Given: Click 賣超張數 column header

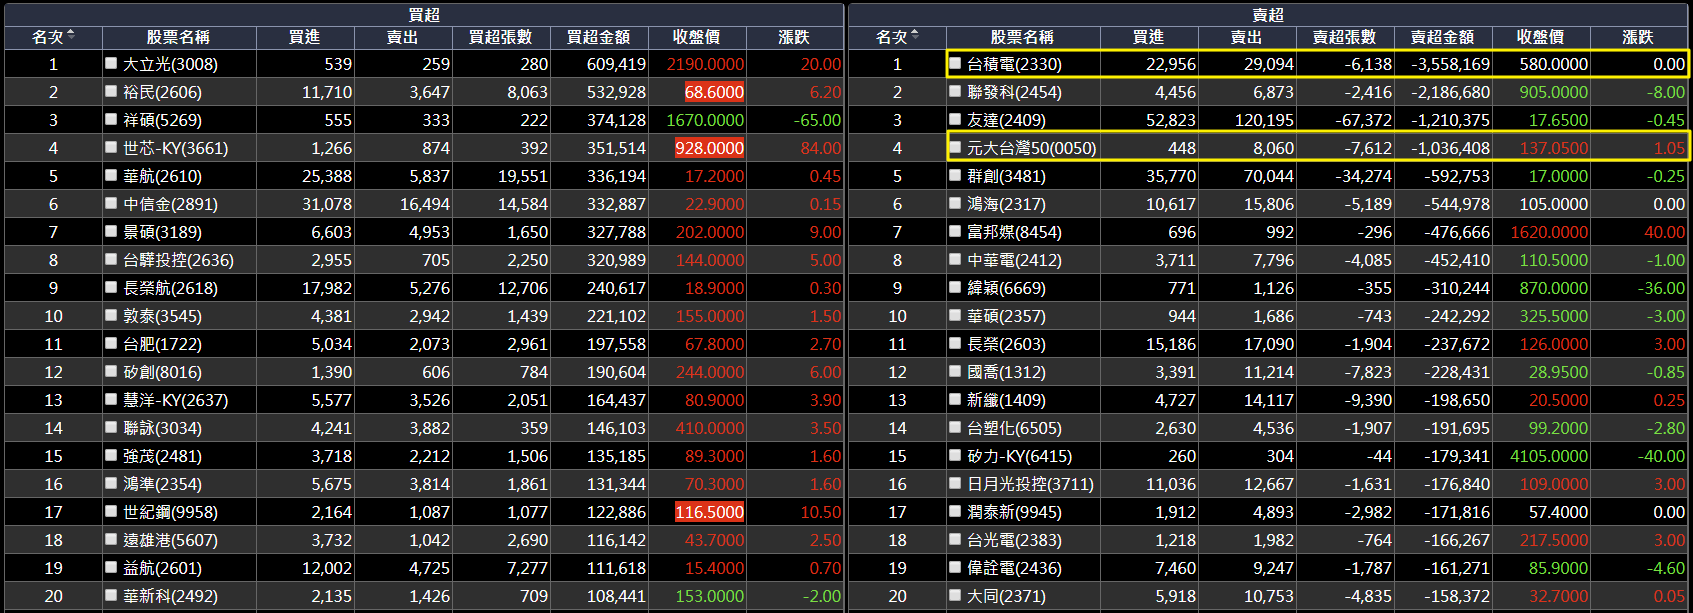Looking at the screenshot, I should tap(1344, 37).
